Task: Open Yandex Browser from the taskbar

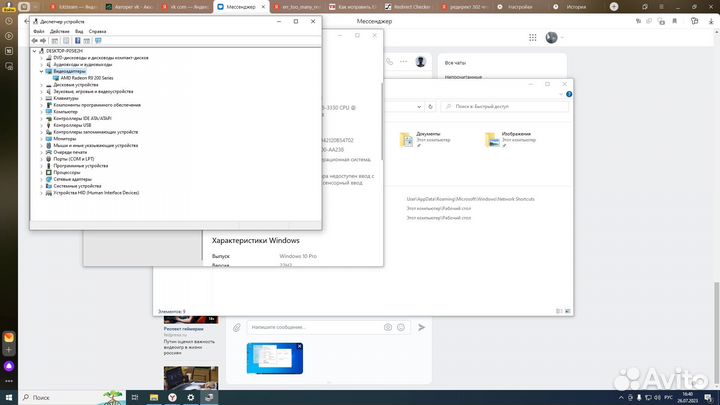Action: click(172, 398)
